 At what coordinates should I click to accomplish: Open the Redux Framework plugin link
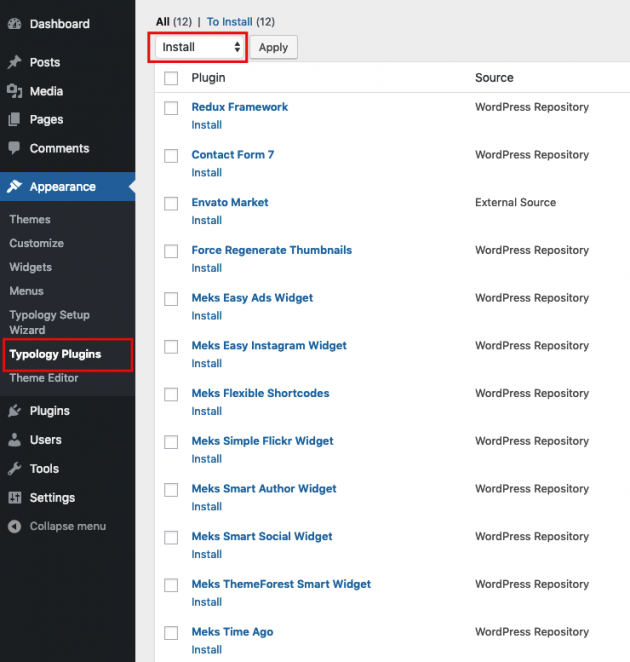click(239, 107)
